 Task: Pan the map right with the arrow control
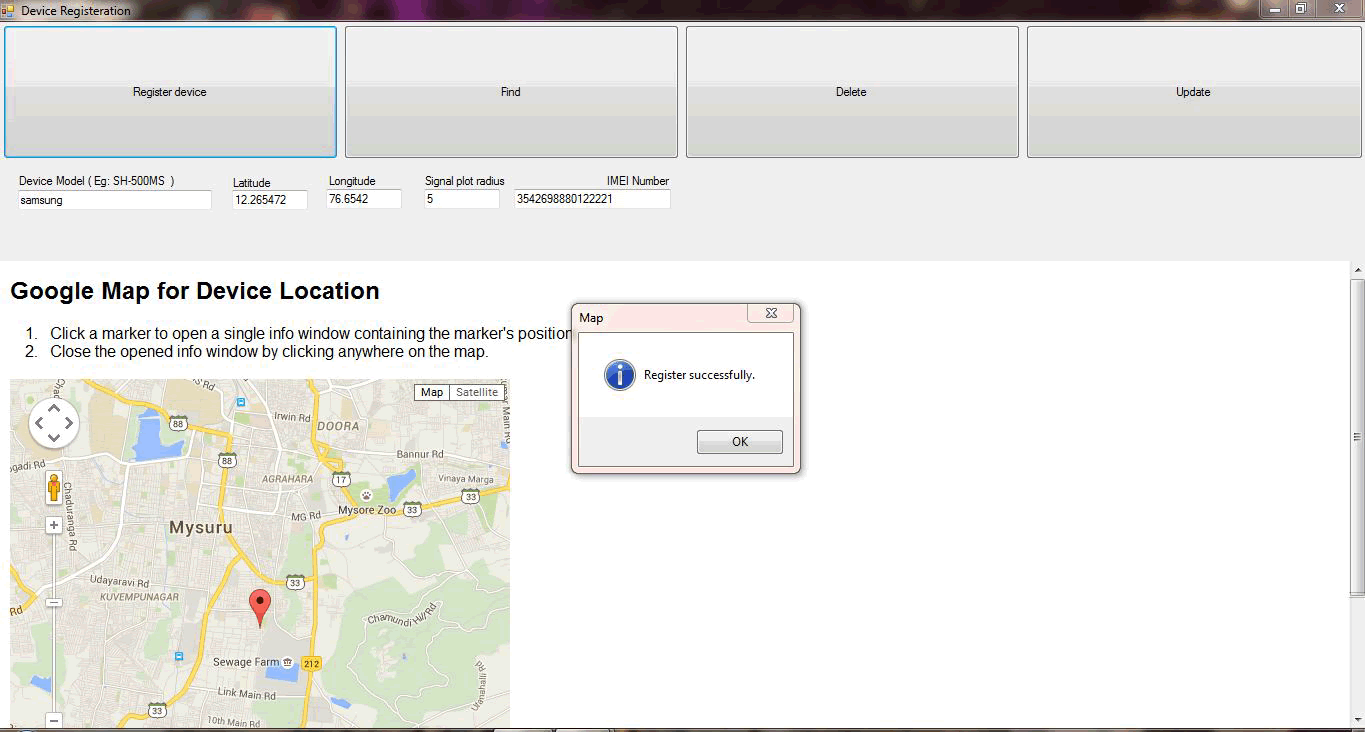(69, 423)
